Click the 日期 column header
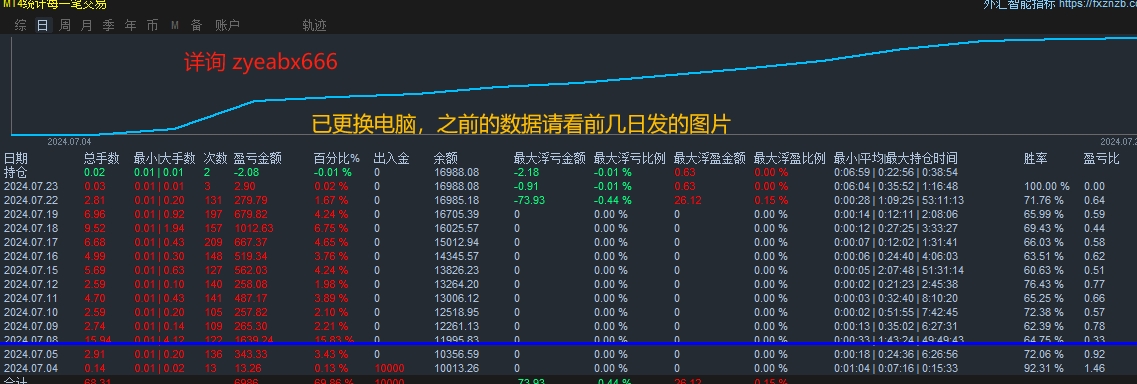 (16, 158)
